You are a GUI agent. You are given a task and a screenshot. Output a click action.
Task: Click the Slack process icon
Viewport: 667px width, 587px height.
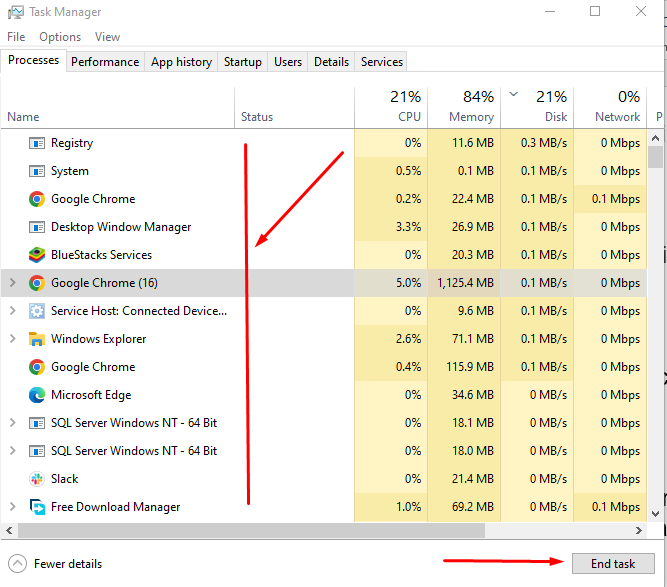pyautogui.click(x=37, y=479)
